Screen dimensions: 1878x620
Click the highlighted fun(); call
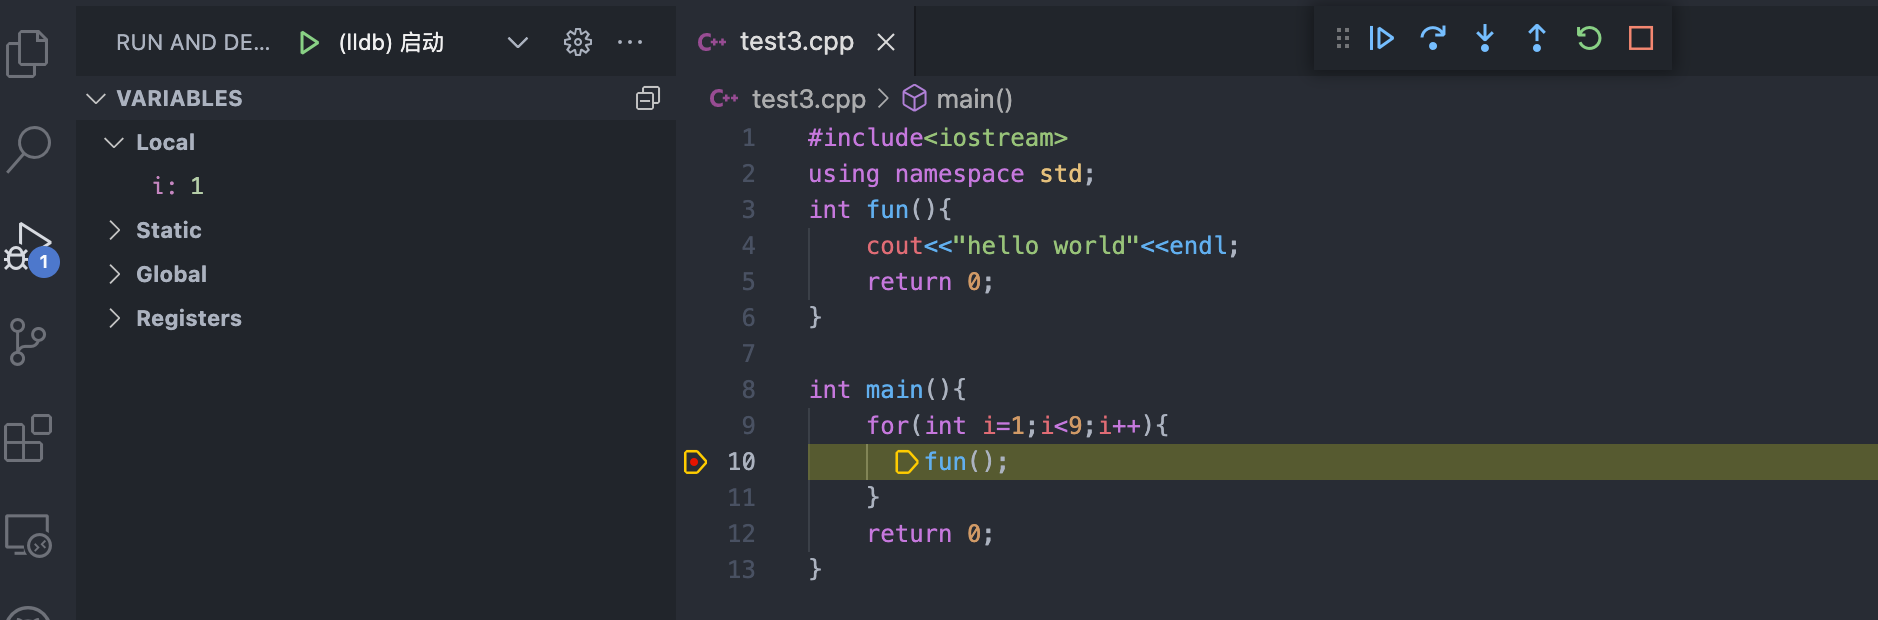point(966,462)
